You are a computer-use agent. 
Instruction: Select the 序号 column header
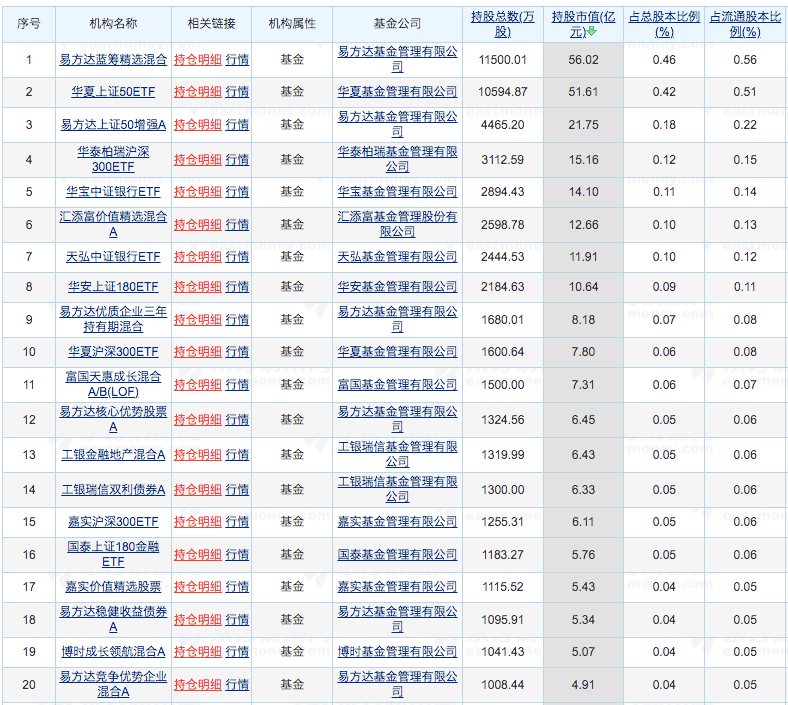[x=29, y=24]
